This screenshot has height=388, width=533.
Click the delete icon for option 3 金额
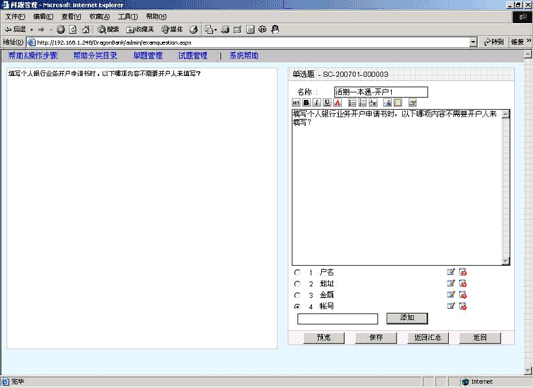pos(463,295)
